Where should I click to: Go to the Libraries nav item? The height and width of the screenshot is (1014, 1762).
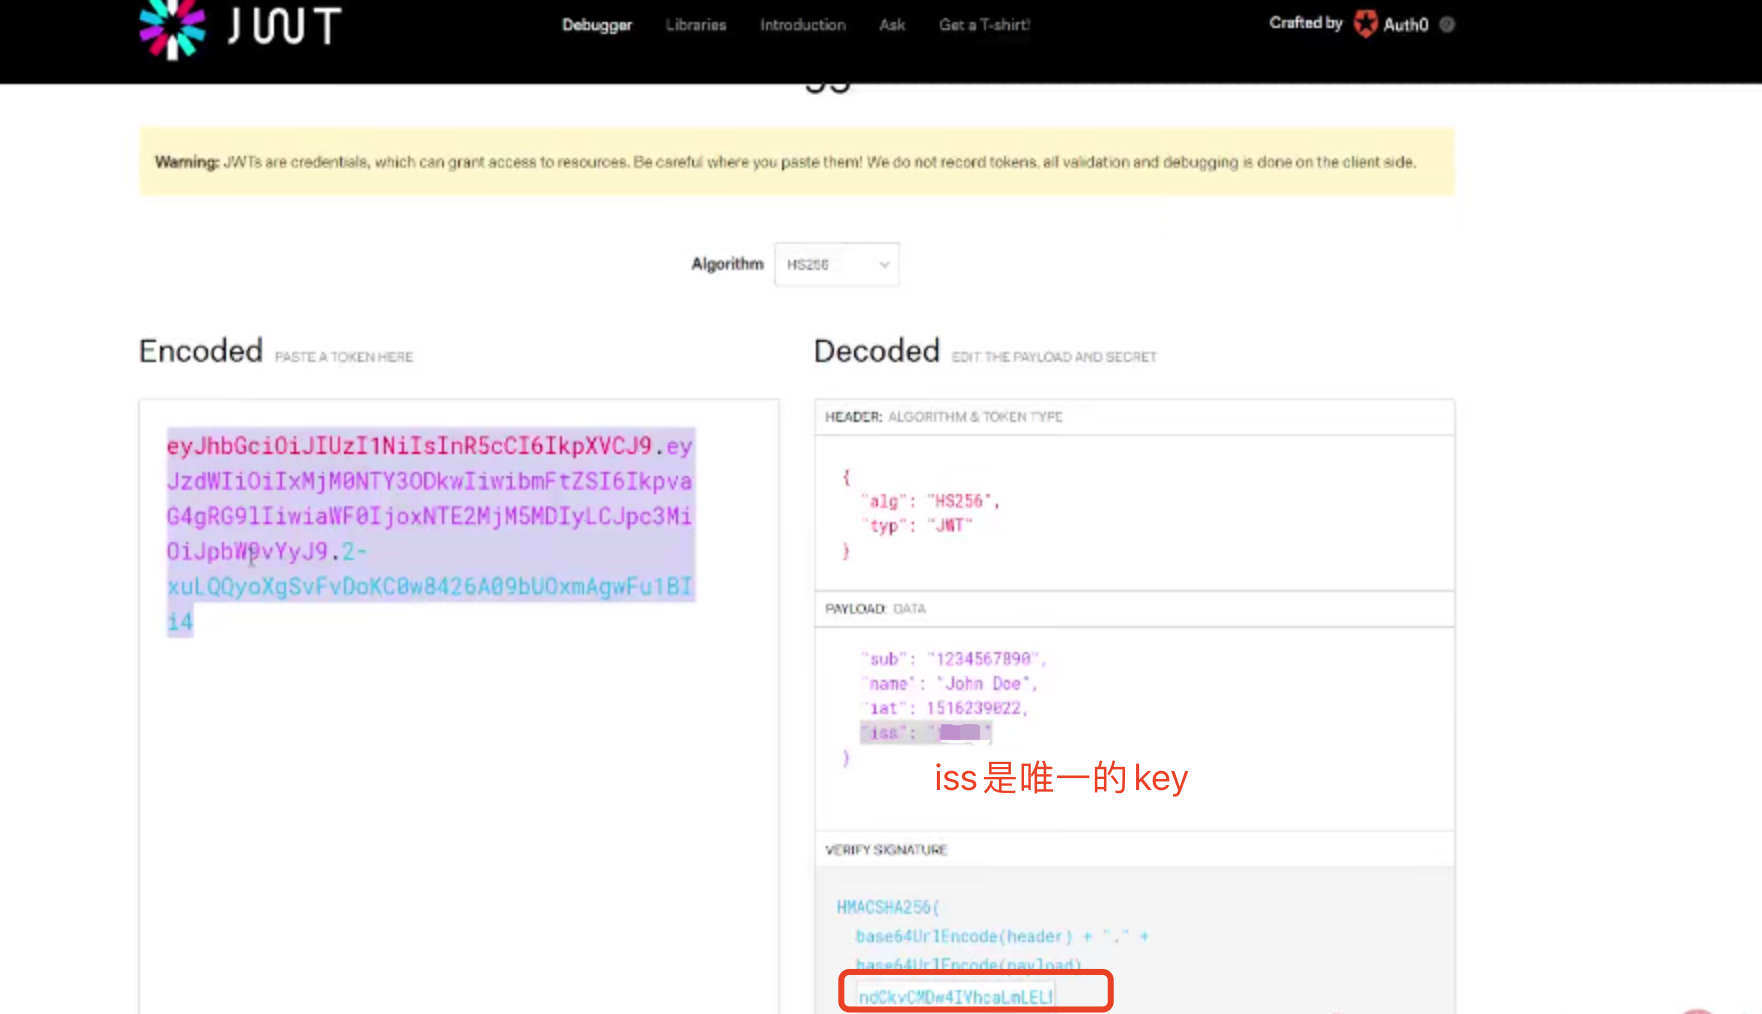(696, 25)
